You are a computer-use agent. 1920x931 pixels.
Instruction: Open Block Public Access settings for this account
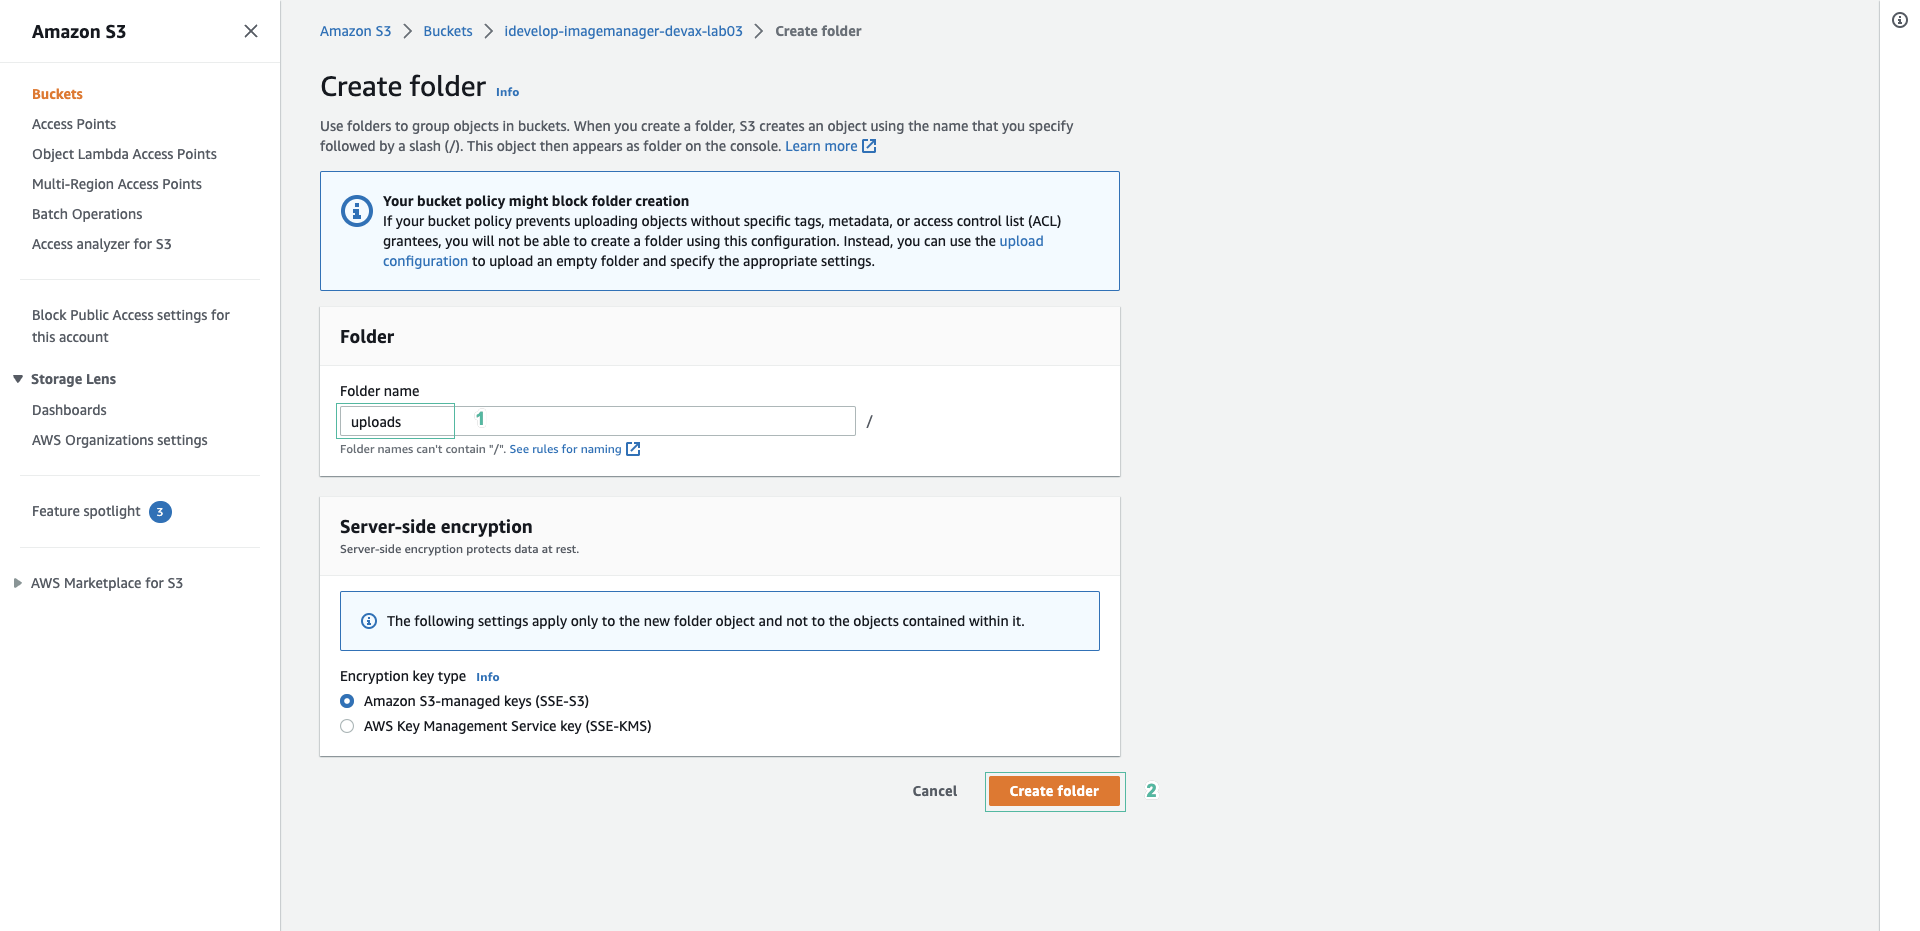tap(131, 326)
